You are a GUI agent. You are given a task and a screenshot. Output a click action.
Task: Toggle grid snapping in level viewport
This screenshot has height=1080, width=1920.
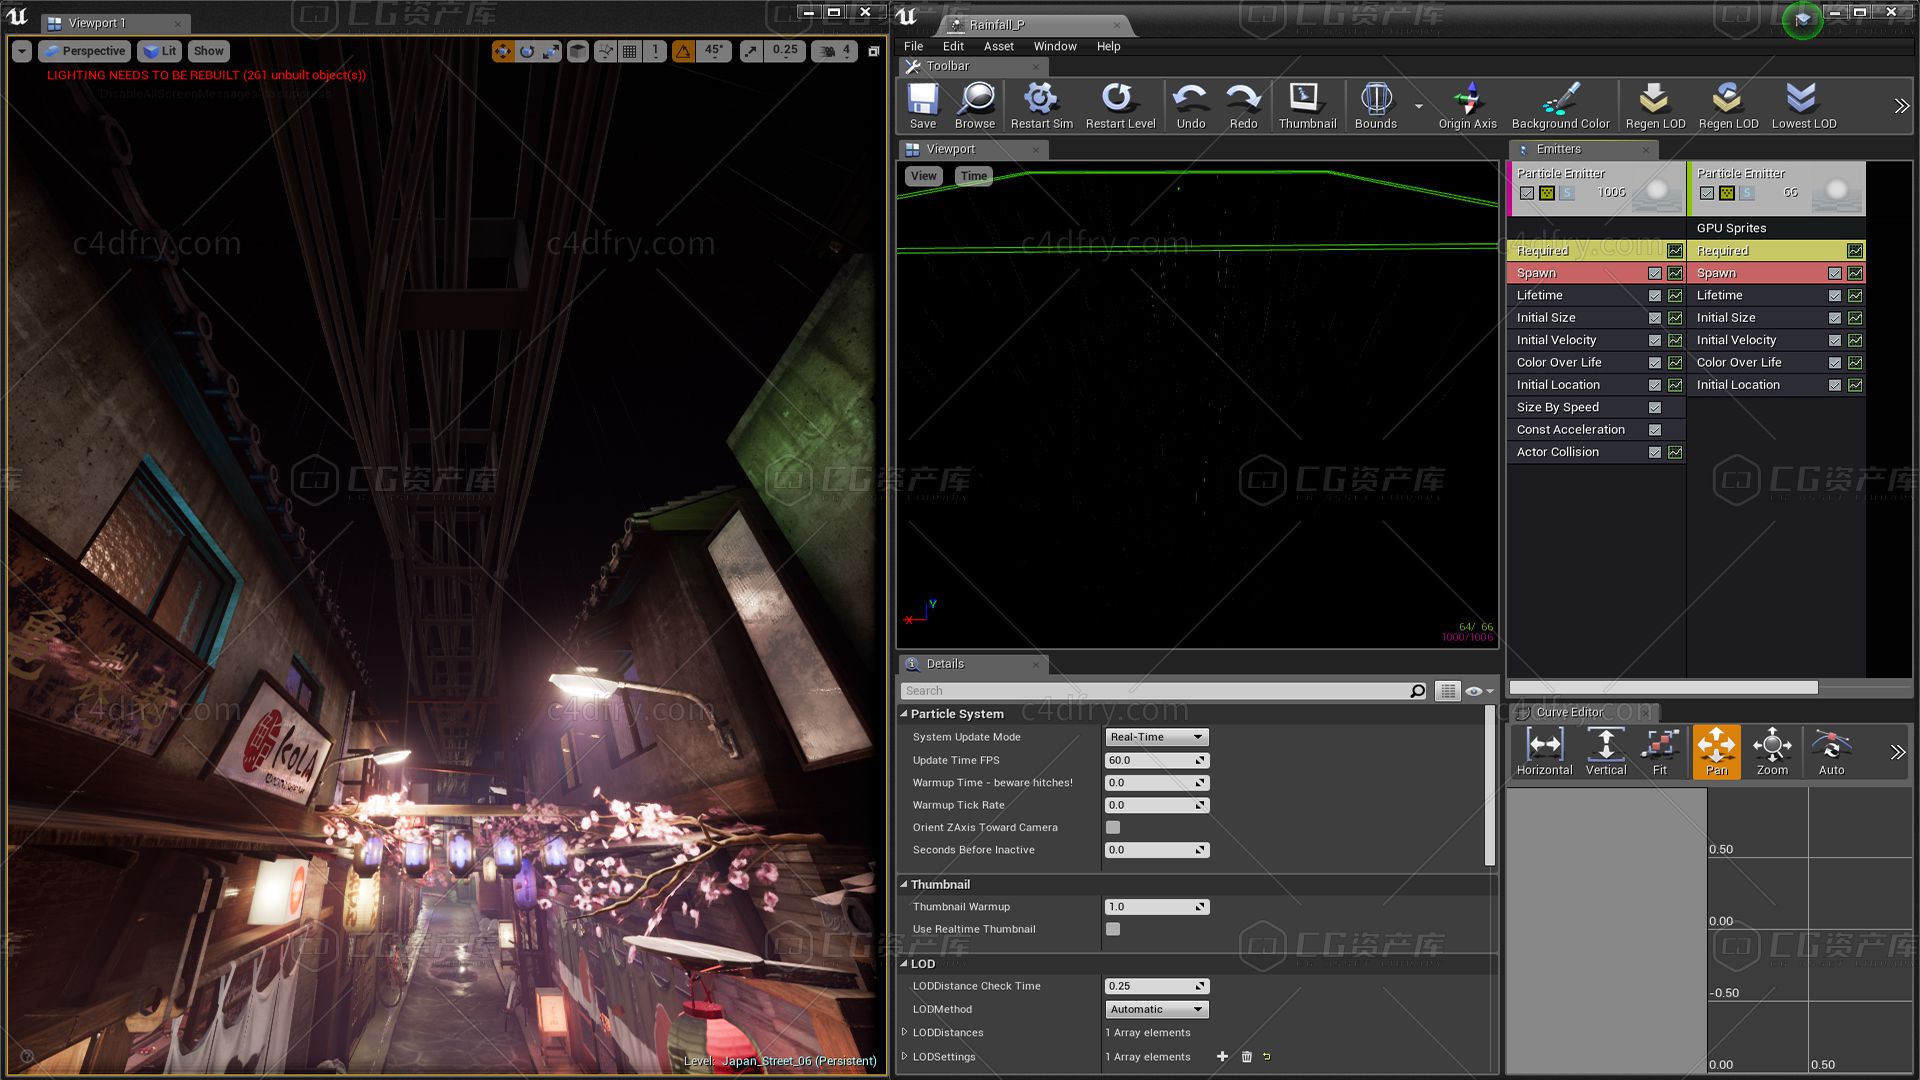coord(630,51)
